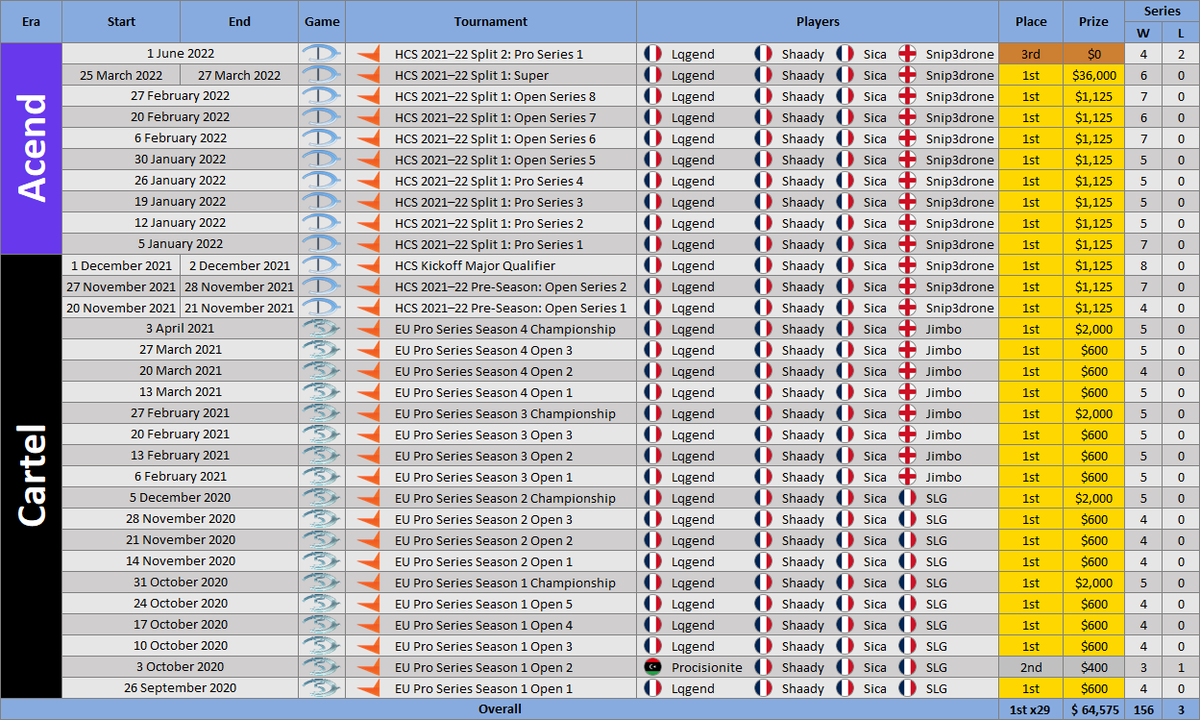
Task: Click the France flag beside Sica in the 31 October 2020 row
Action: pos(845,583)
